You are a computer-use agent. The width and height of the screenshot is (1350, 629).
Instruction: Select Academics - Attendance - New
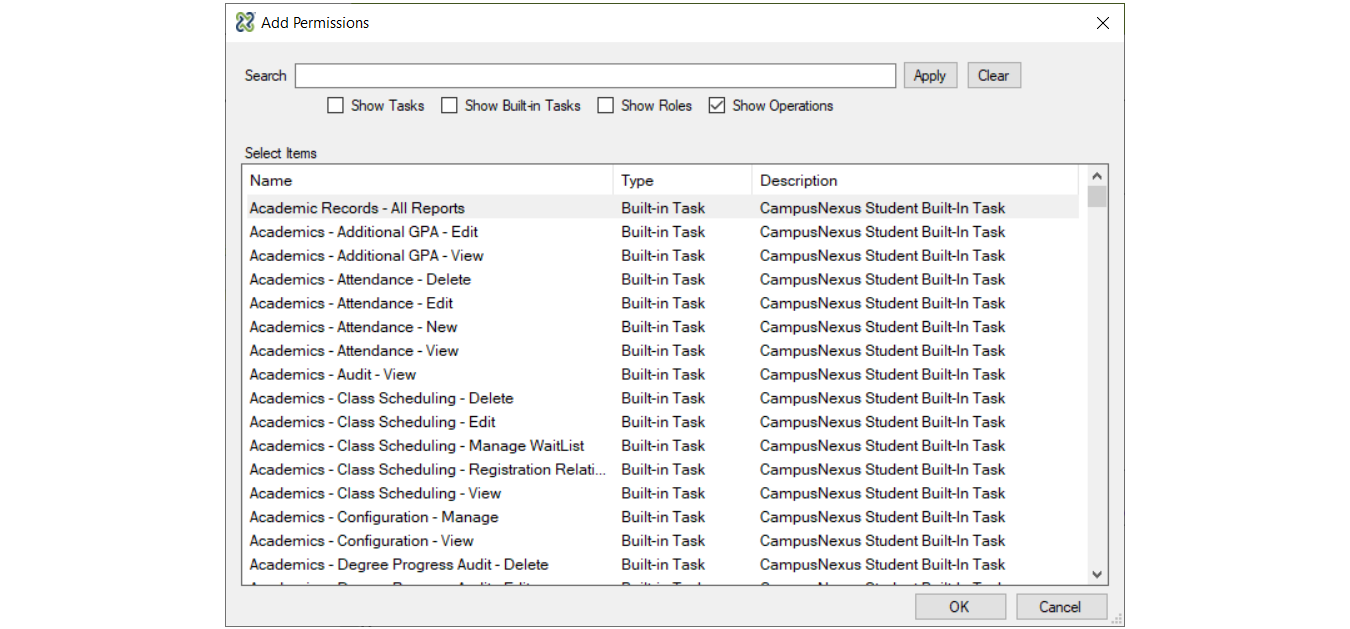[661, 327]
